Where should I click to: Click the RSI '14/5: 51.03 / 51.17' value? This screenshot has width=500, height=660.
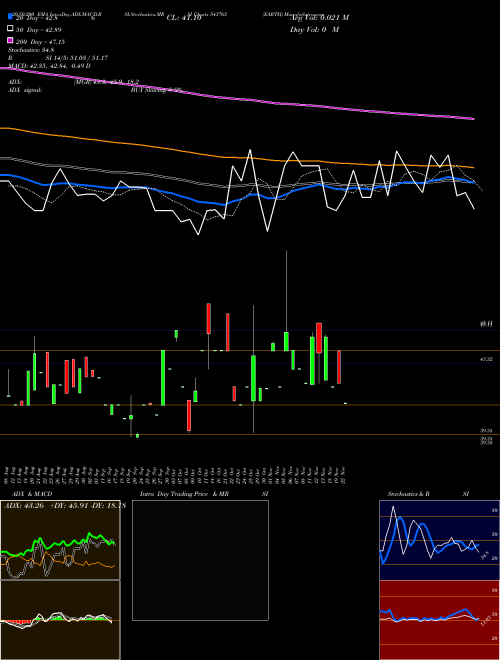pyautogui.click(x=80, y=58)
